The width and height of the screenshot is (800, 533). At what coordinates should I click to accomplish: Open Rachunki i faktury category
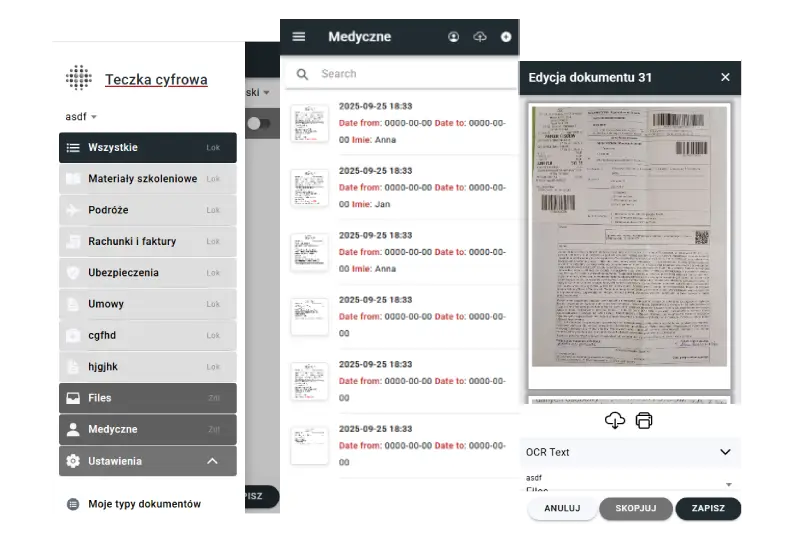pyautogui.click(x=148, y=241)
